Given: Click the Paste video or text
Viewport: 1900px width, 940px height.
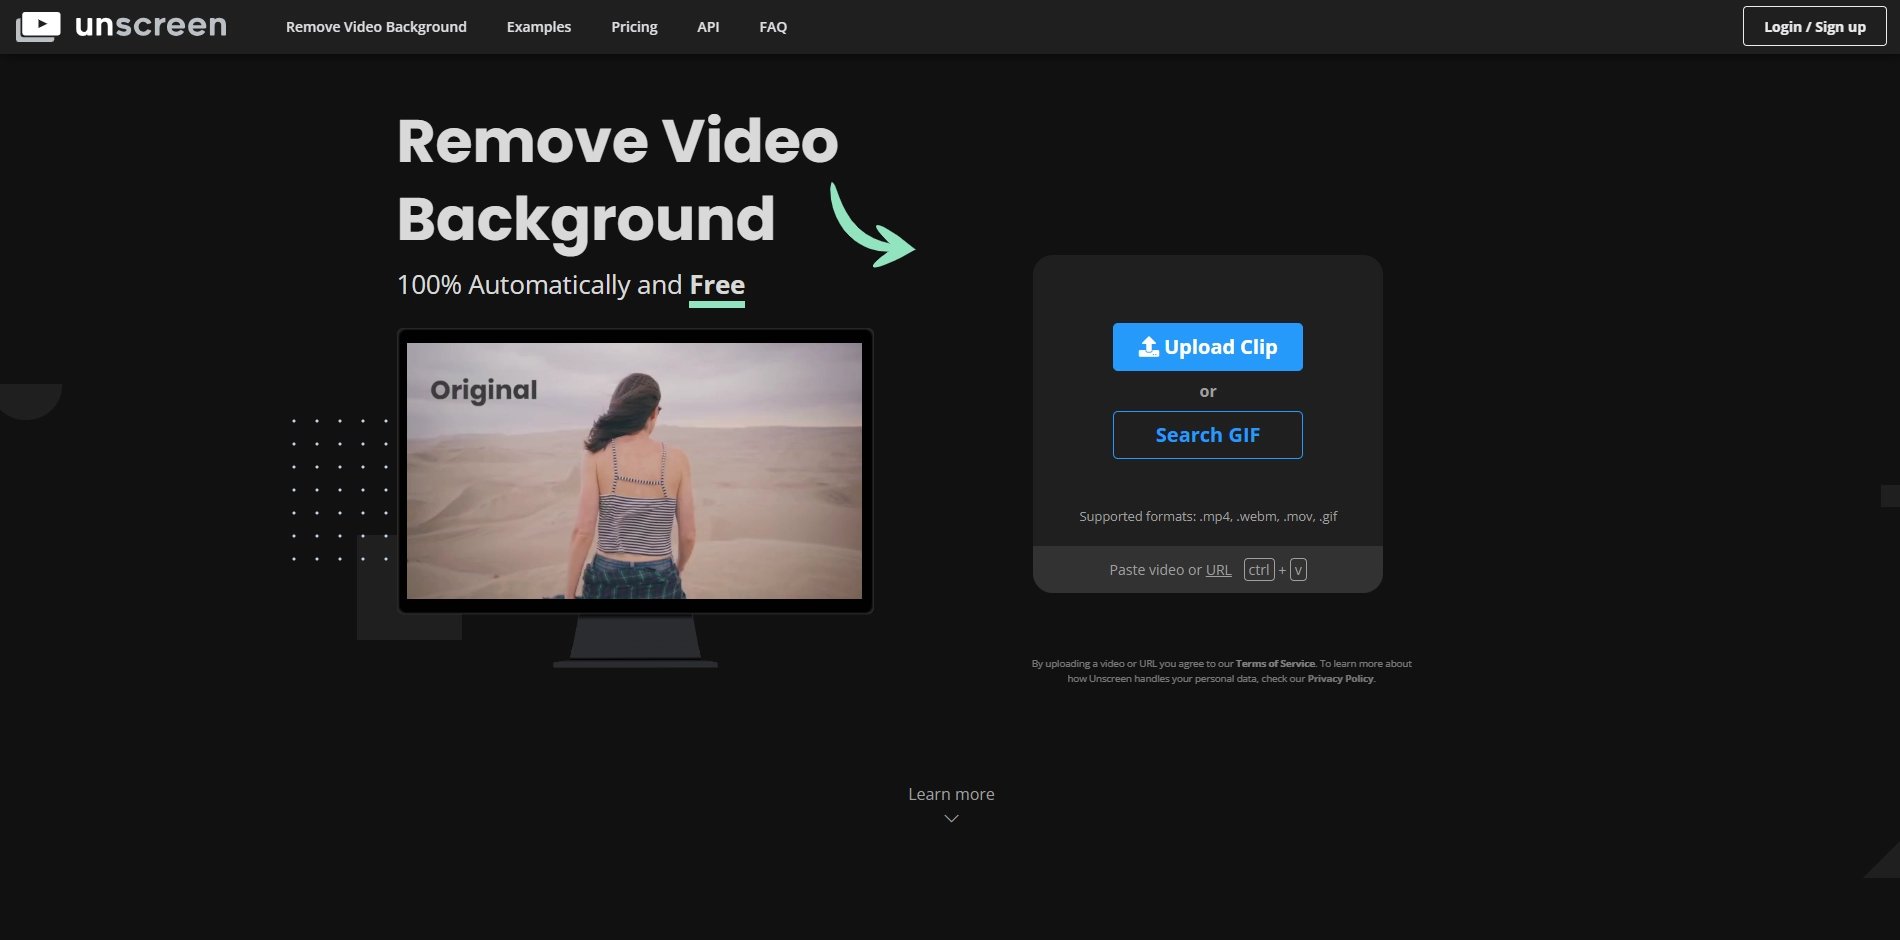Looking at the screenshot, I should pos(1155,570).
